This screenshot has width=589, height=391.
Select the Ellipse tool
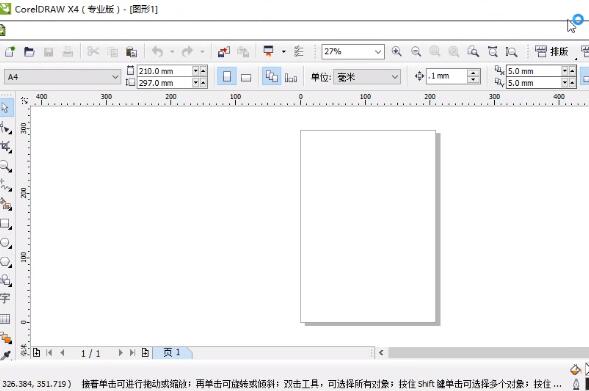click(6, 243)
